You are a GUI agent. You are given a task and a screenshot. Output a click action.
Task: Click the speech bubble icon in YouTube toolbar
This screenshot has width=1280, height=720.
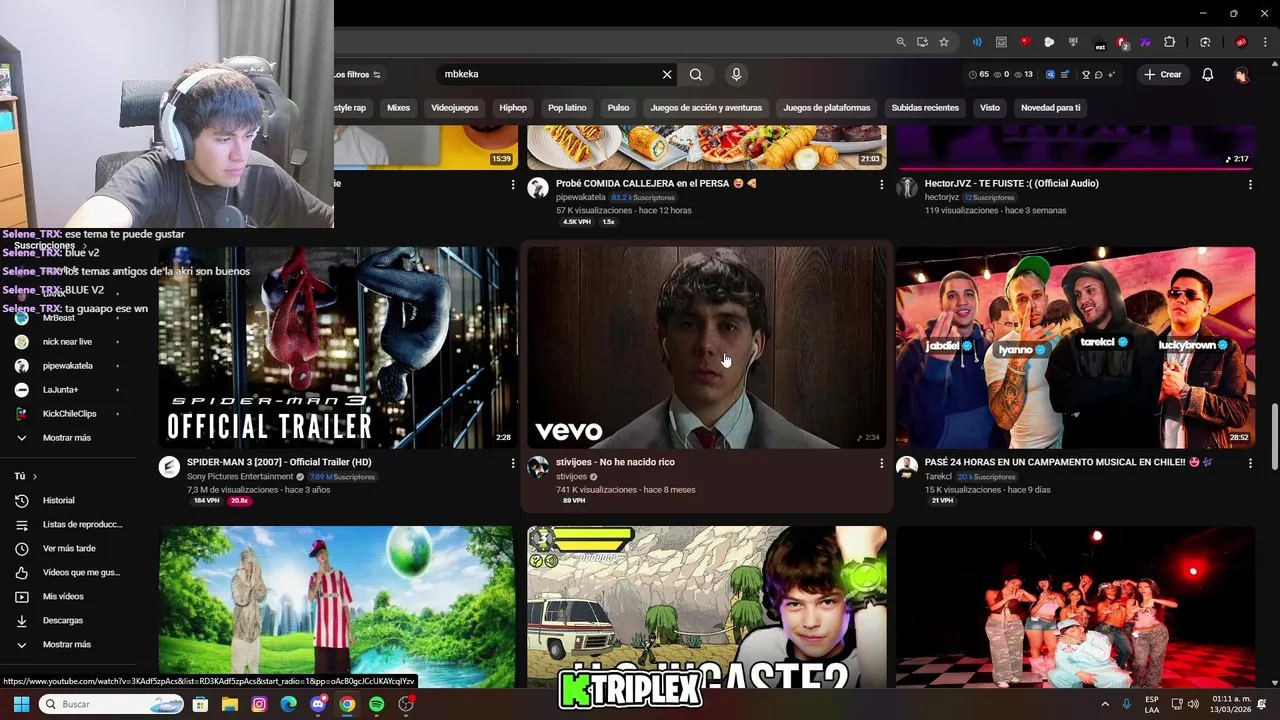[x=1098, y=74]
